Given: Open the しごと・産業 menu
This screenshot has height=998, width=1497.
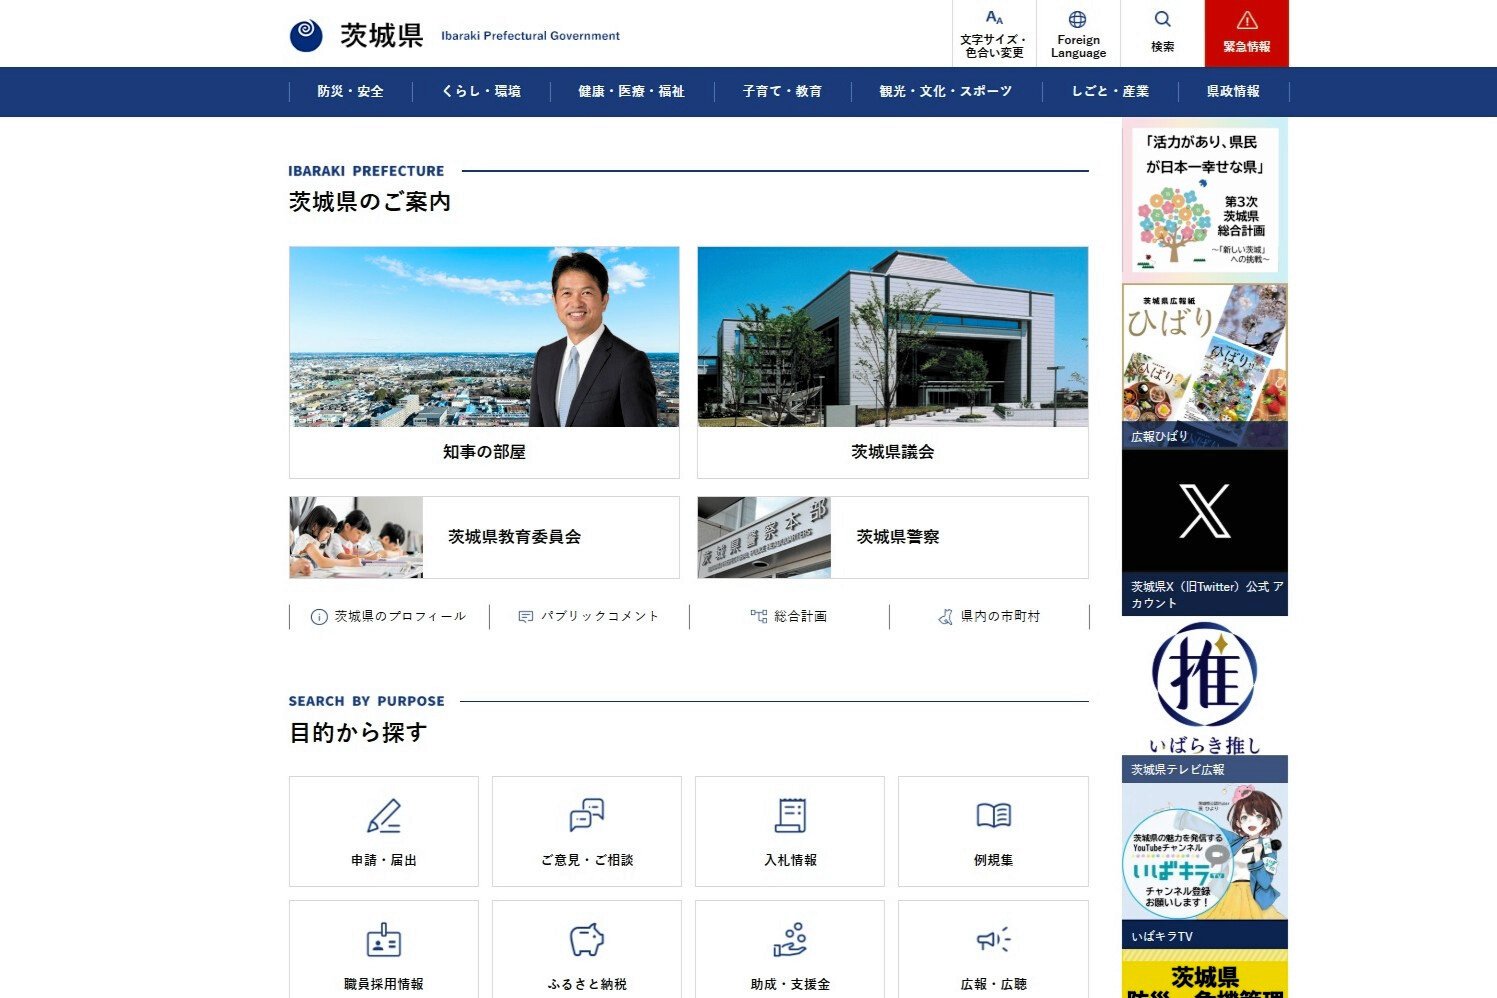Looking at the screenshot, I should click(1110, 91).
